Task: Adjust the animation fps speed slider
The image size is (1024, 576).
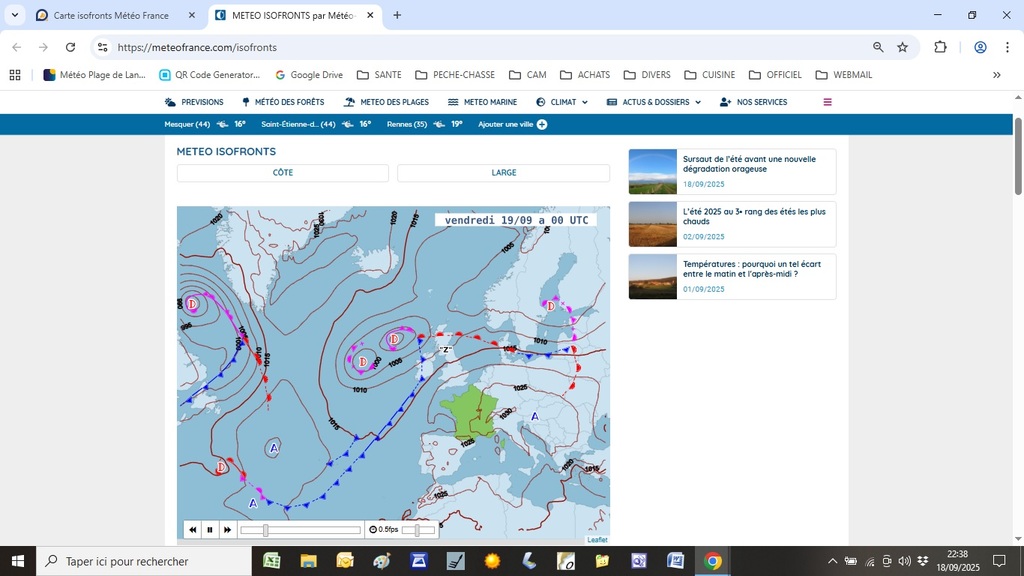Action: coord(417,530)
